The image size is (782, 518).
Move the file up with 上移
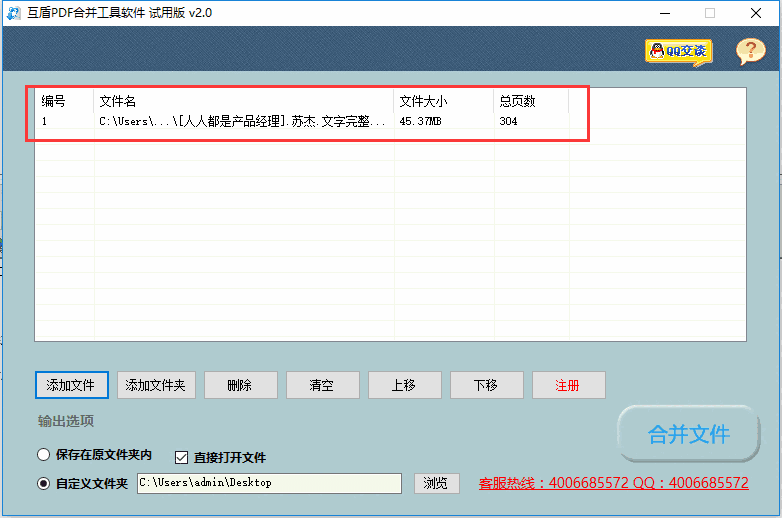(404, 385)
